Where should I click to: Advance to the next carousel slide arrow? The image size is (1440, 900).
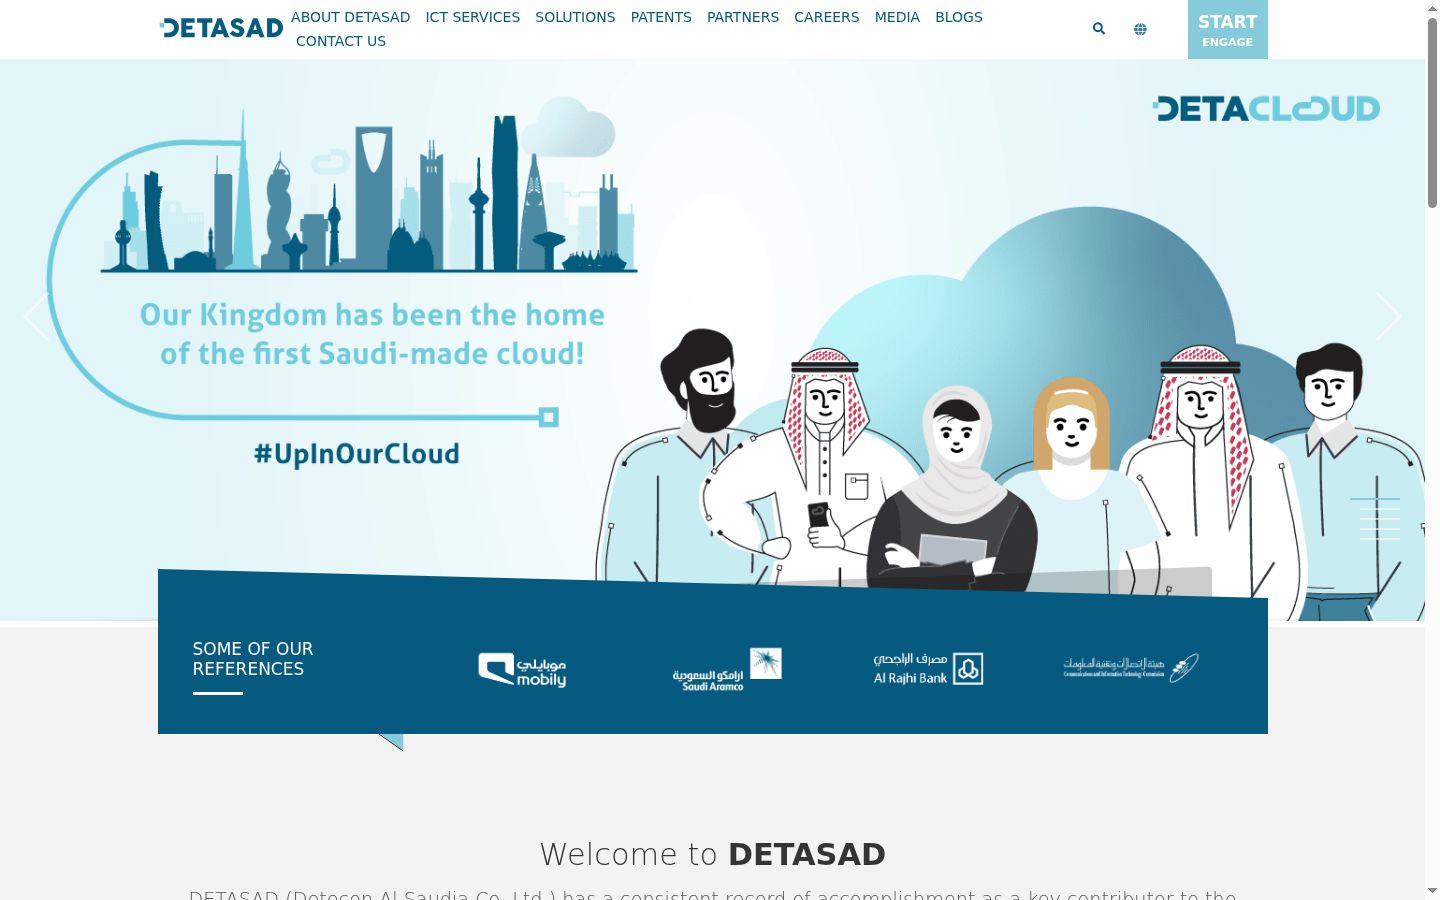coord(1388,317)
